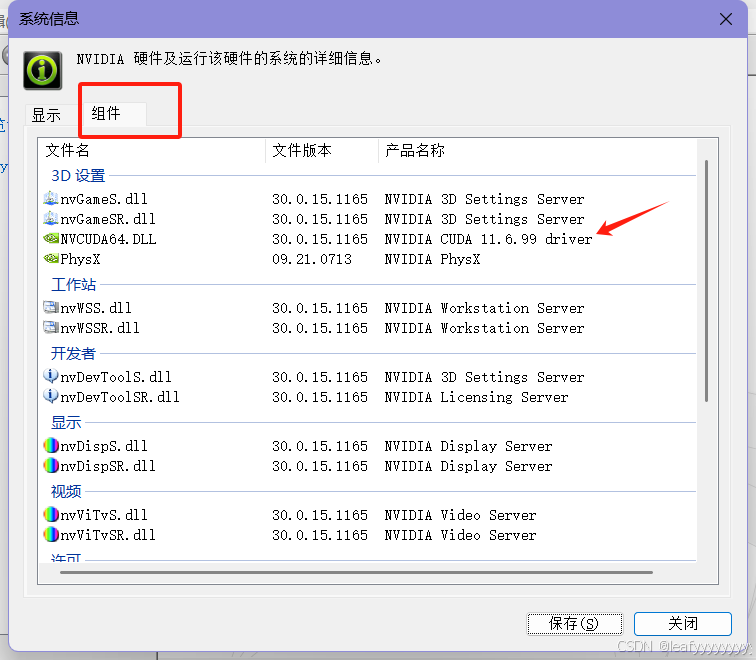
Task: Sort by the 文件名 column header
Action: 151,150
